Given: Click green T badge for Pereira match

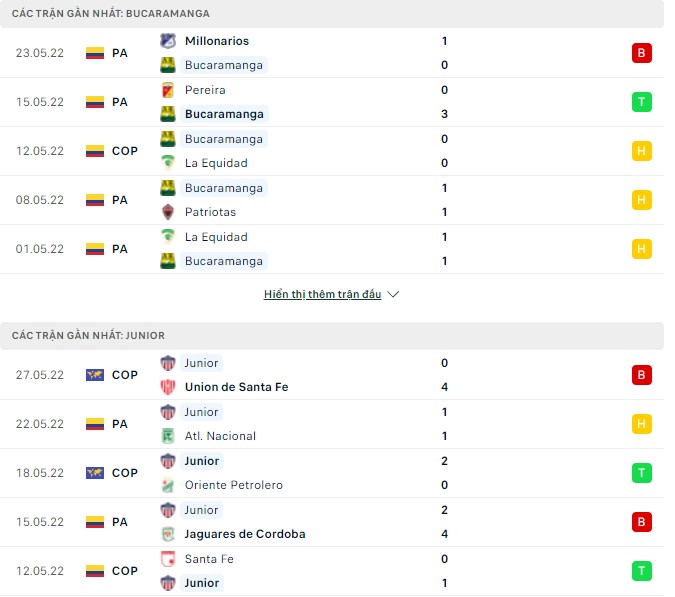Looking at the screenshot, I should [642, 102].
